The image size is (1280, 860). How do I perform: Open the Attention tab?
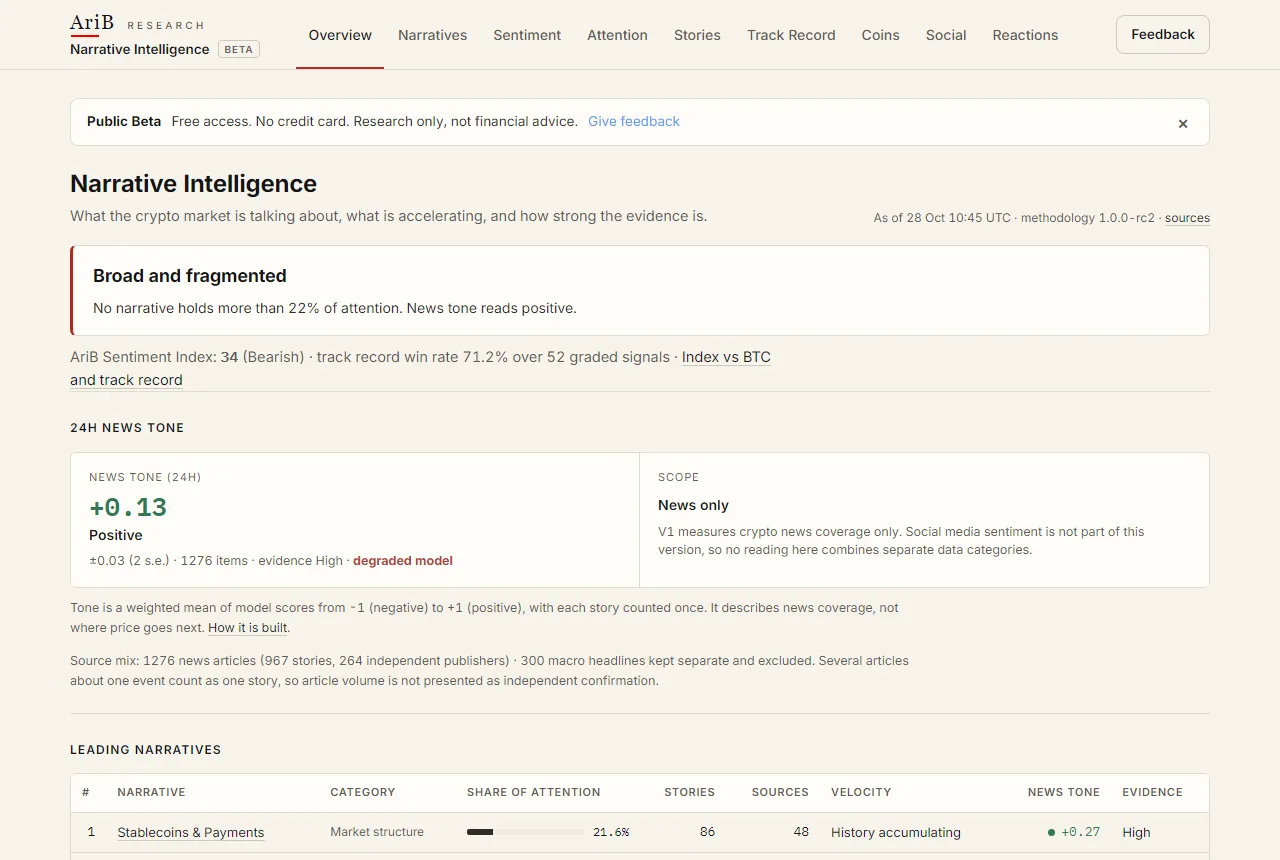[617, 35]
